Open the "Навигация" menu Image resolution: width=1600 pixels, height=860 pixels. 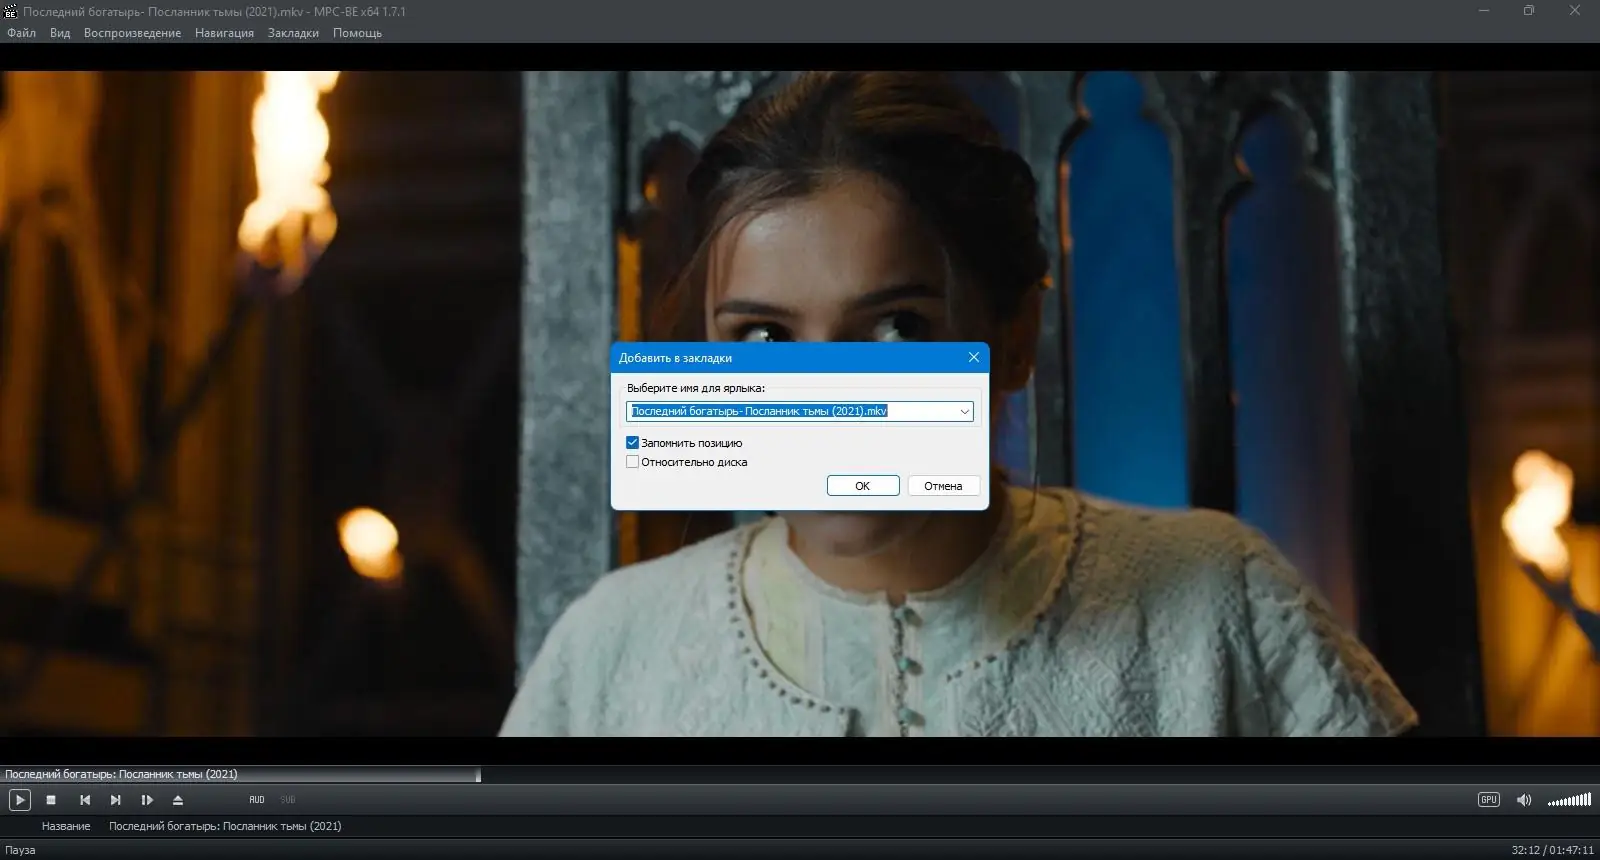point(224,33)
